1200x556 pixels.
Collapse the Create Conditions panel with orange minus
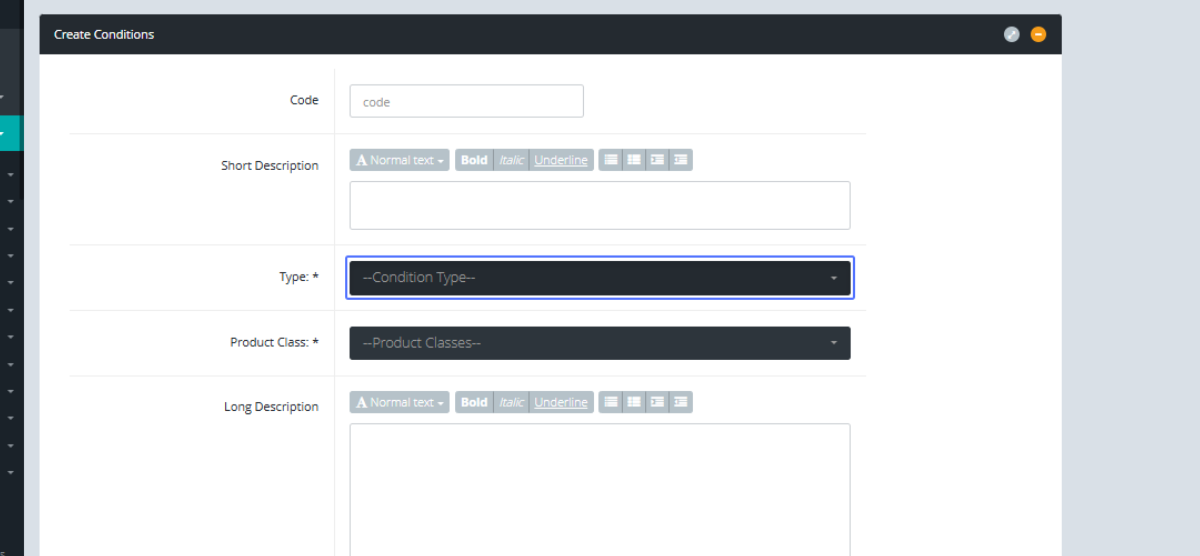tap(1038, 34)
